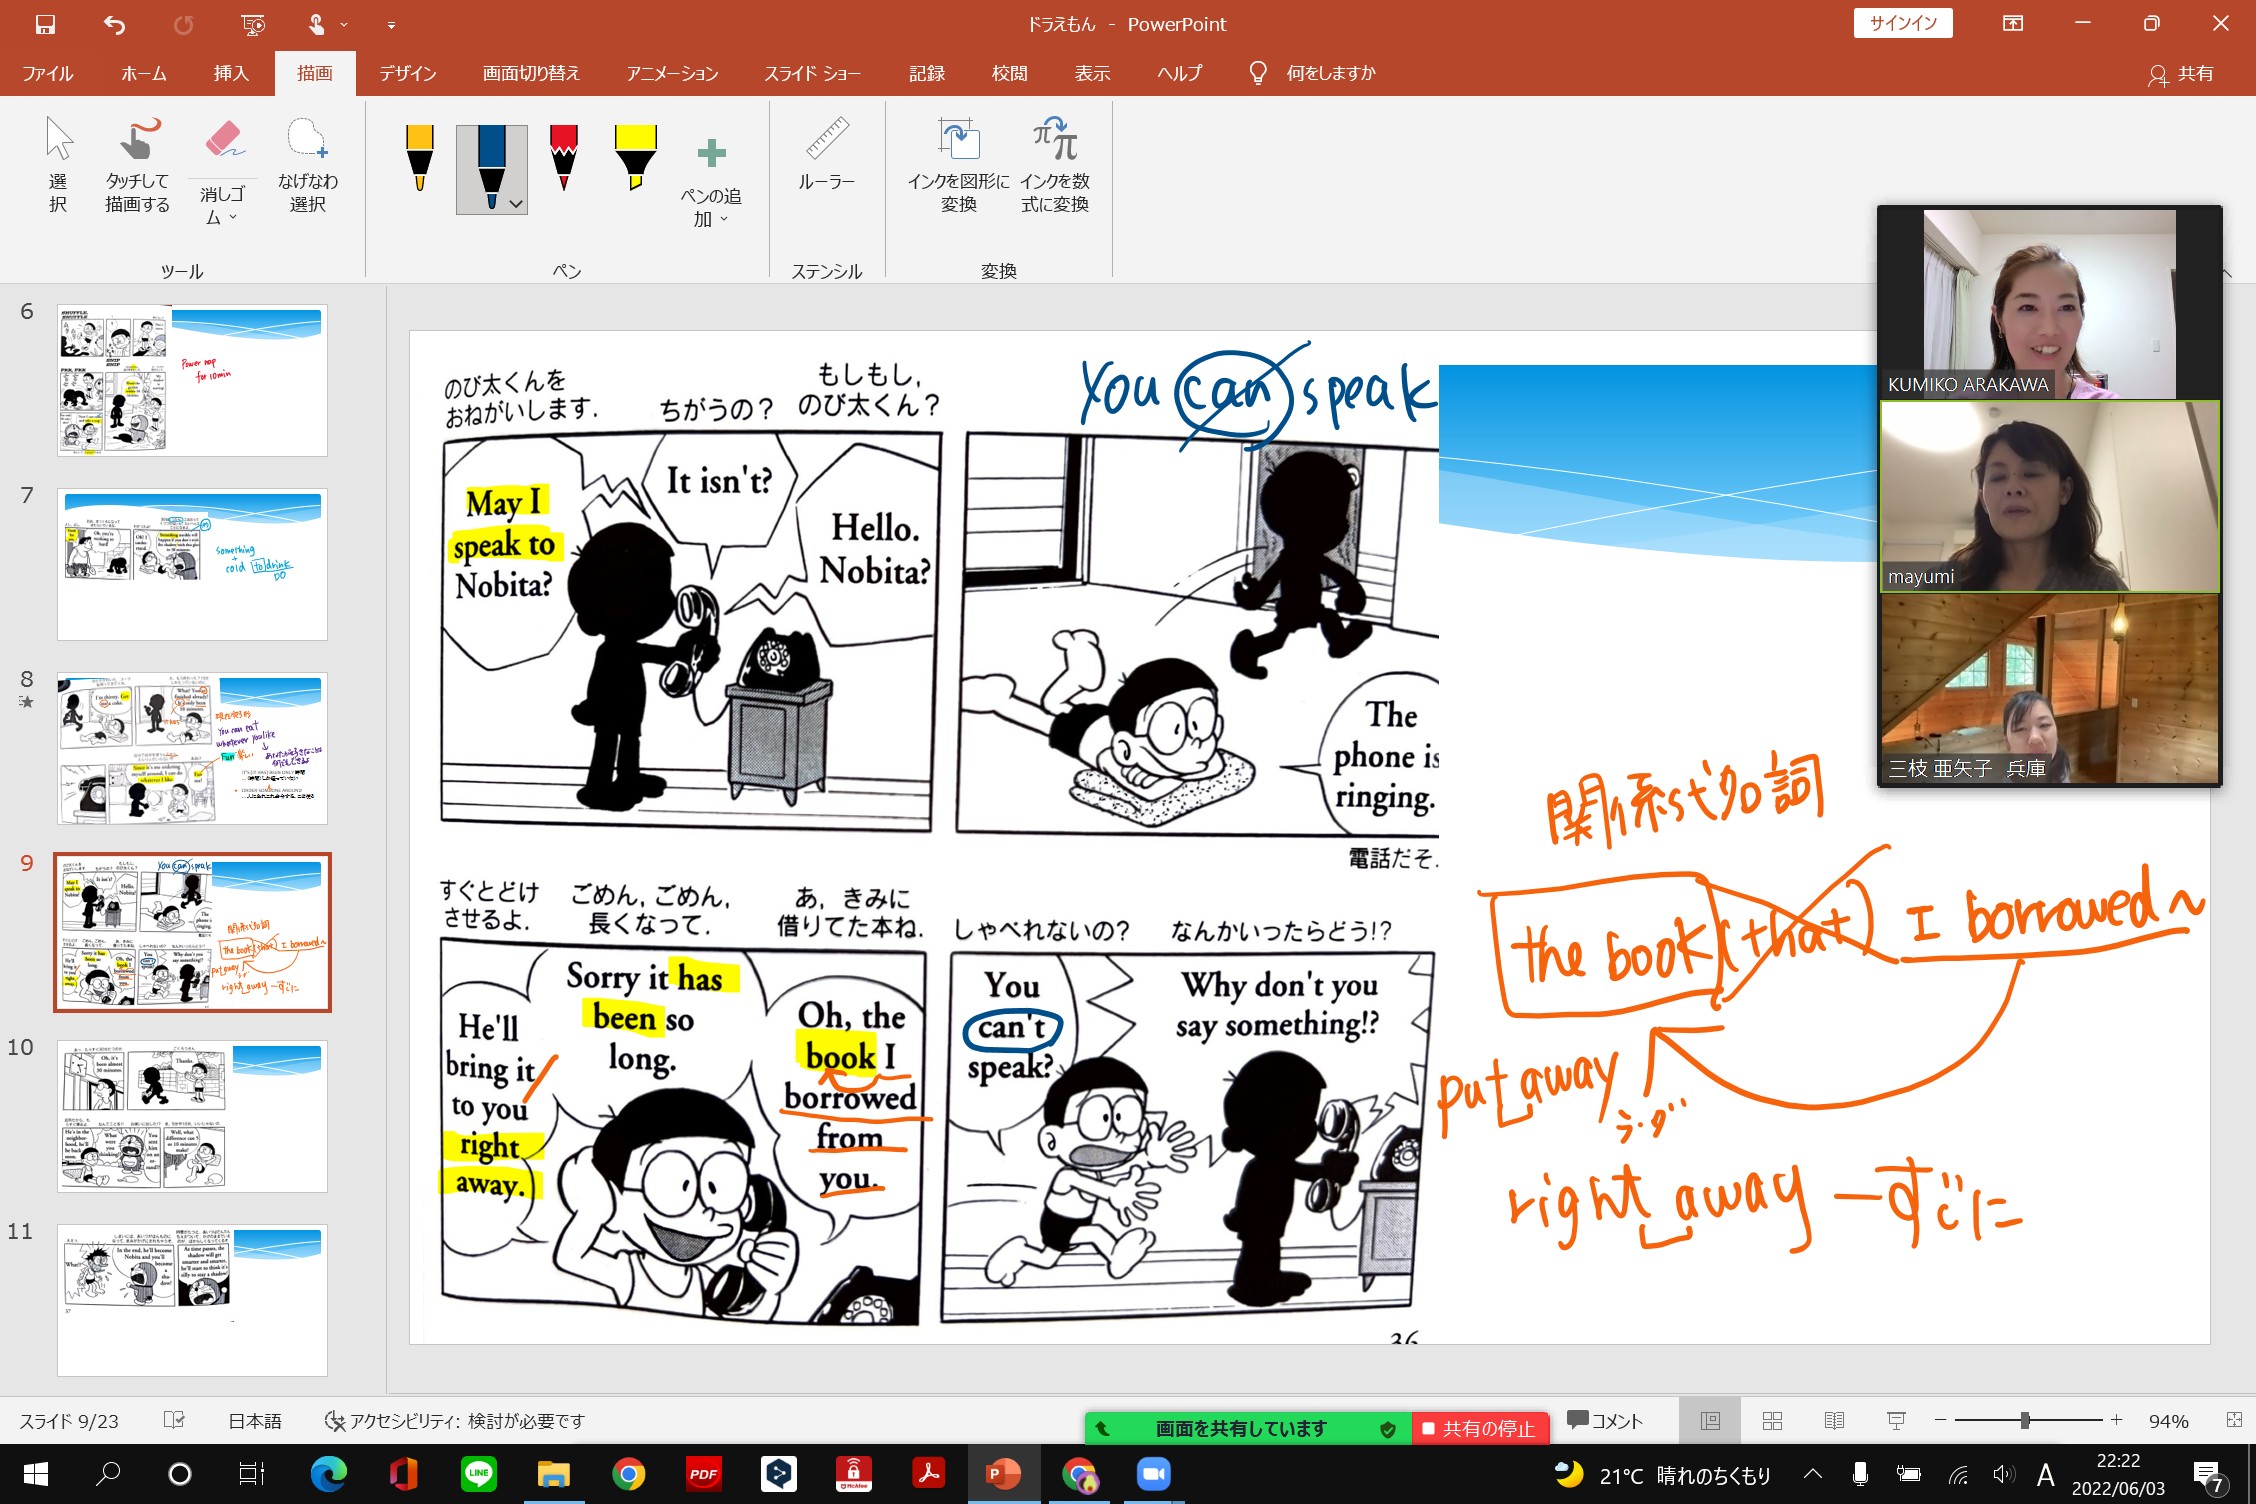Select the なげなわ選択 lasso tool
The width and height of the screenshot is (2256, 1504).
[x=307, y=164]
